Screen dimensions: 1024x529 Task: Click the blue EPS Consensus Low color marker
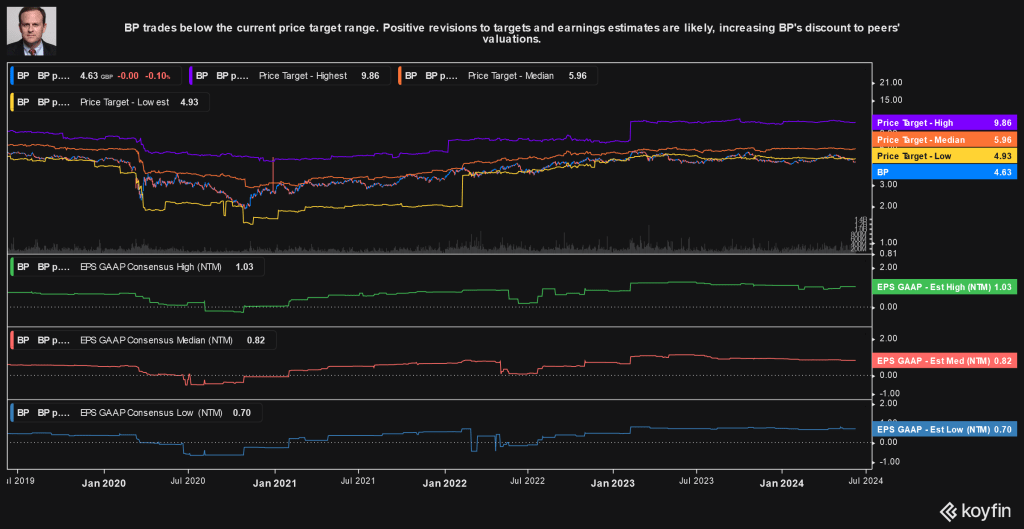click(x=11, y=412)
